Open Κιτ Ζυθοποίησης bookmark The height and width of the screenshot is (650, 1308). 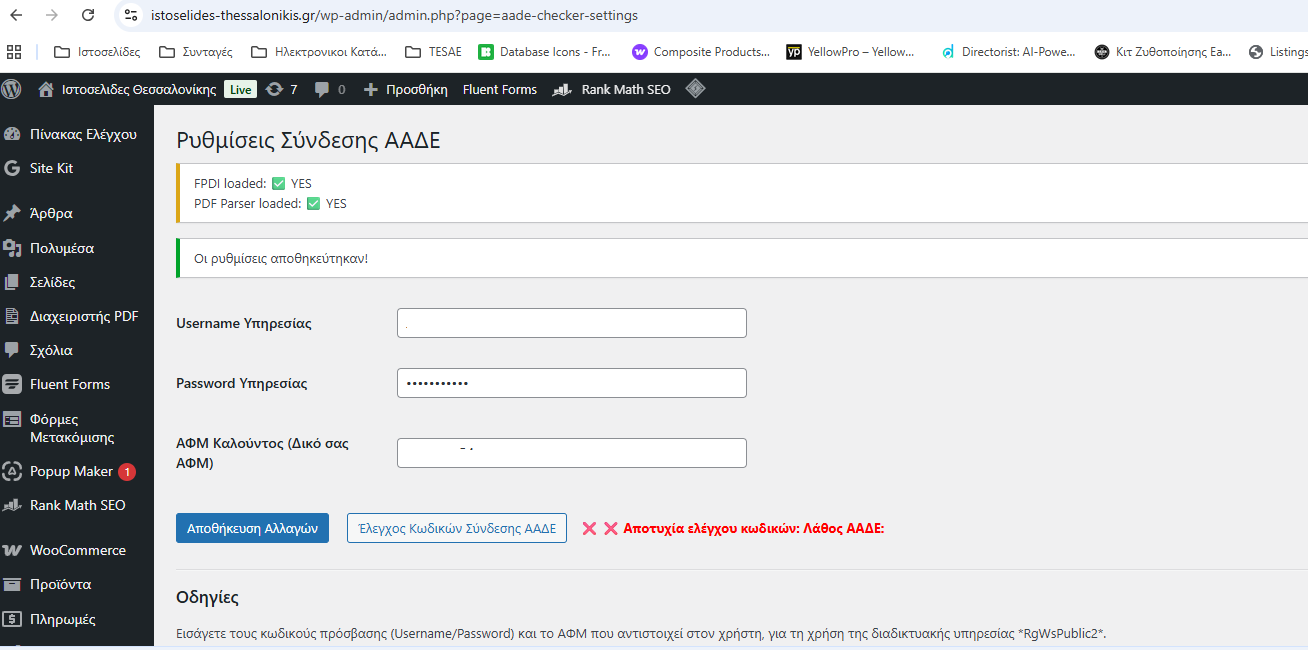(1163, 52)
